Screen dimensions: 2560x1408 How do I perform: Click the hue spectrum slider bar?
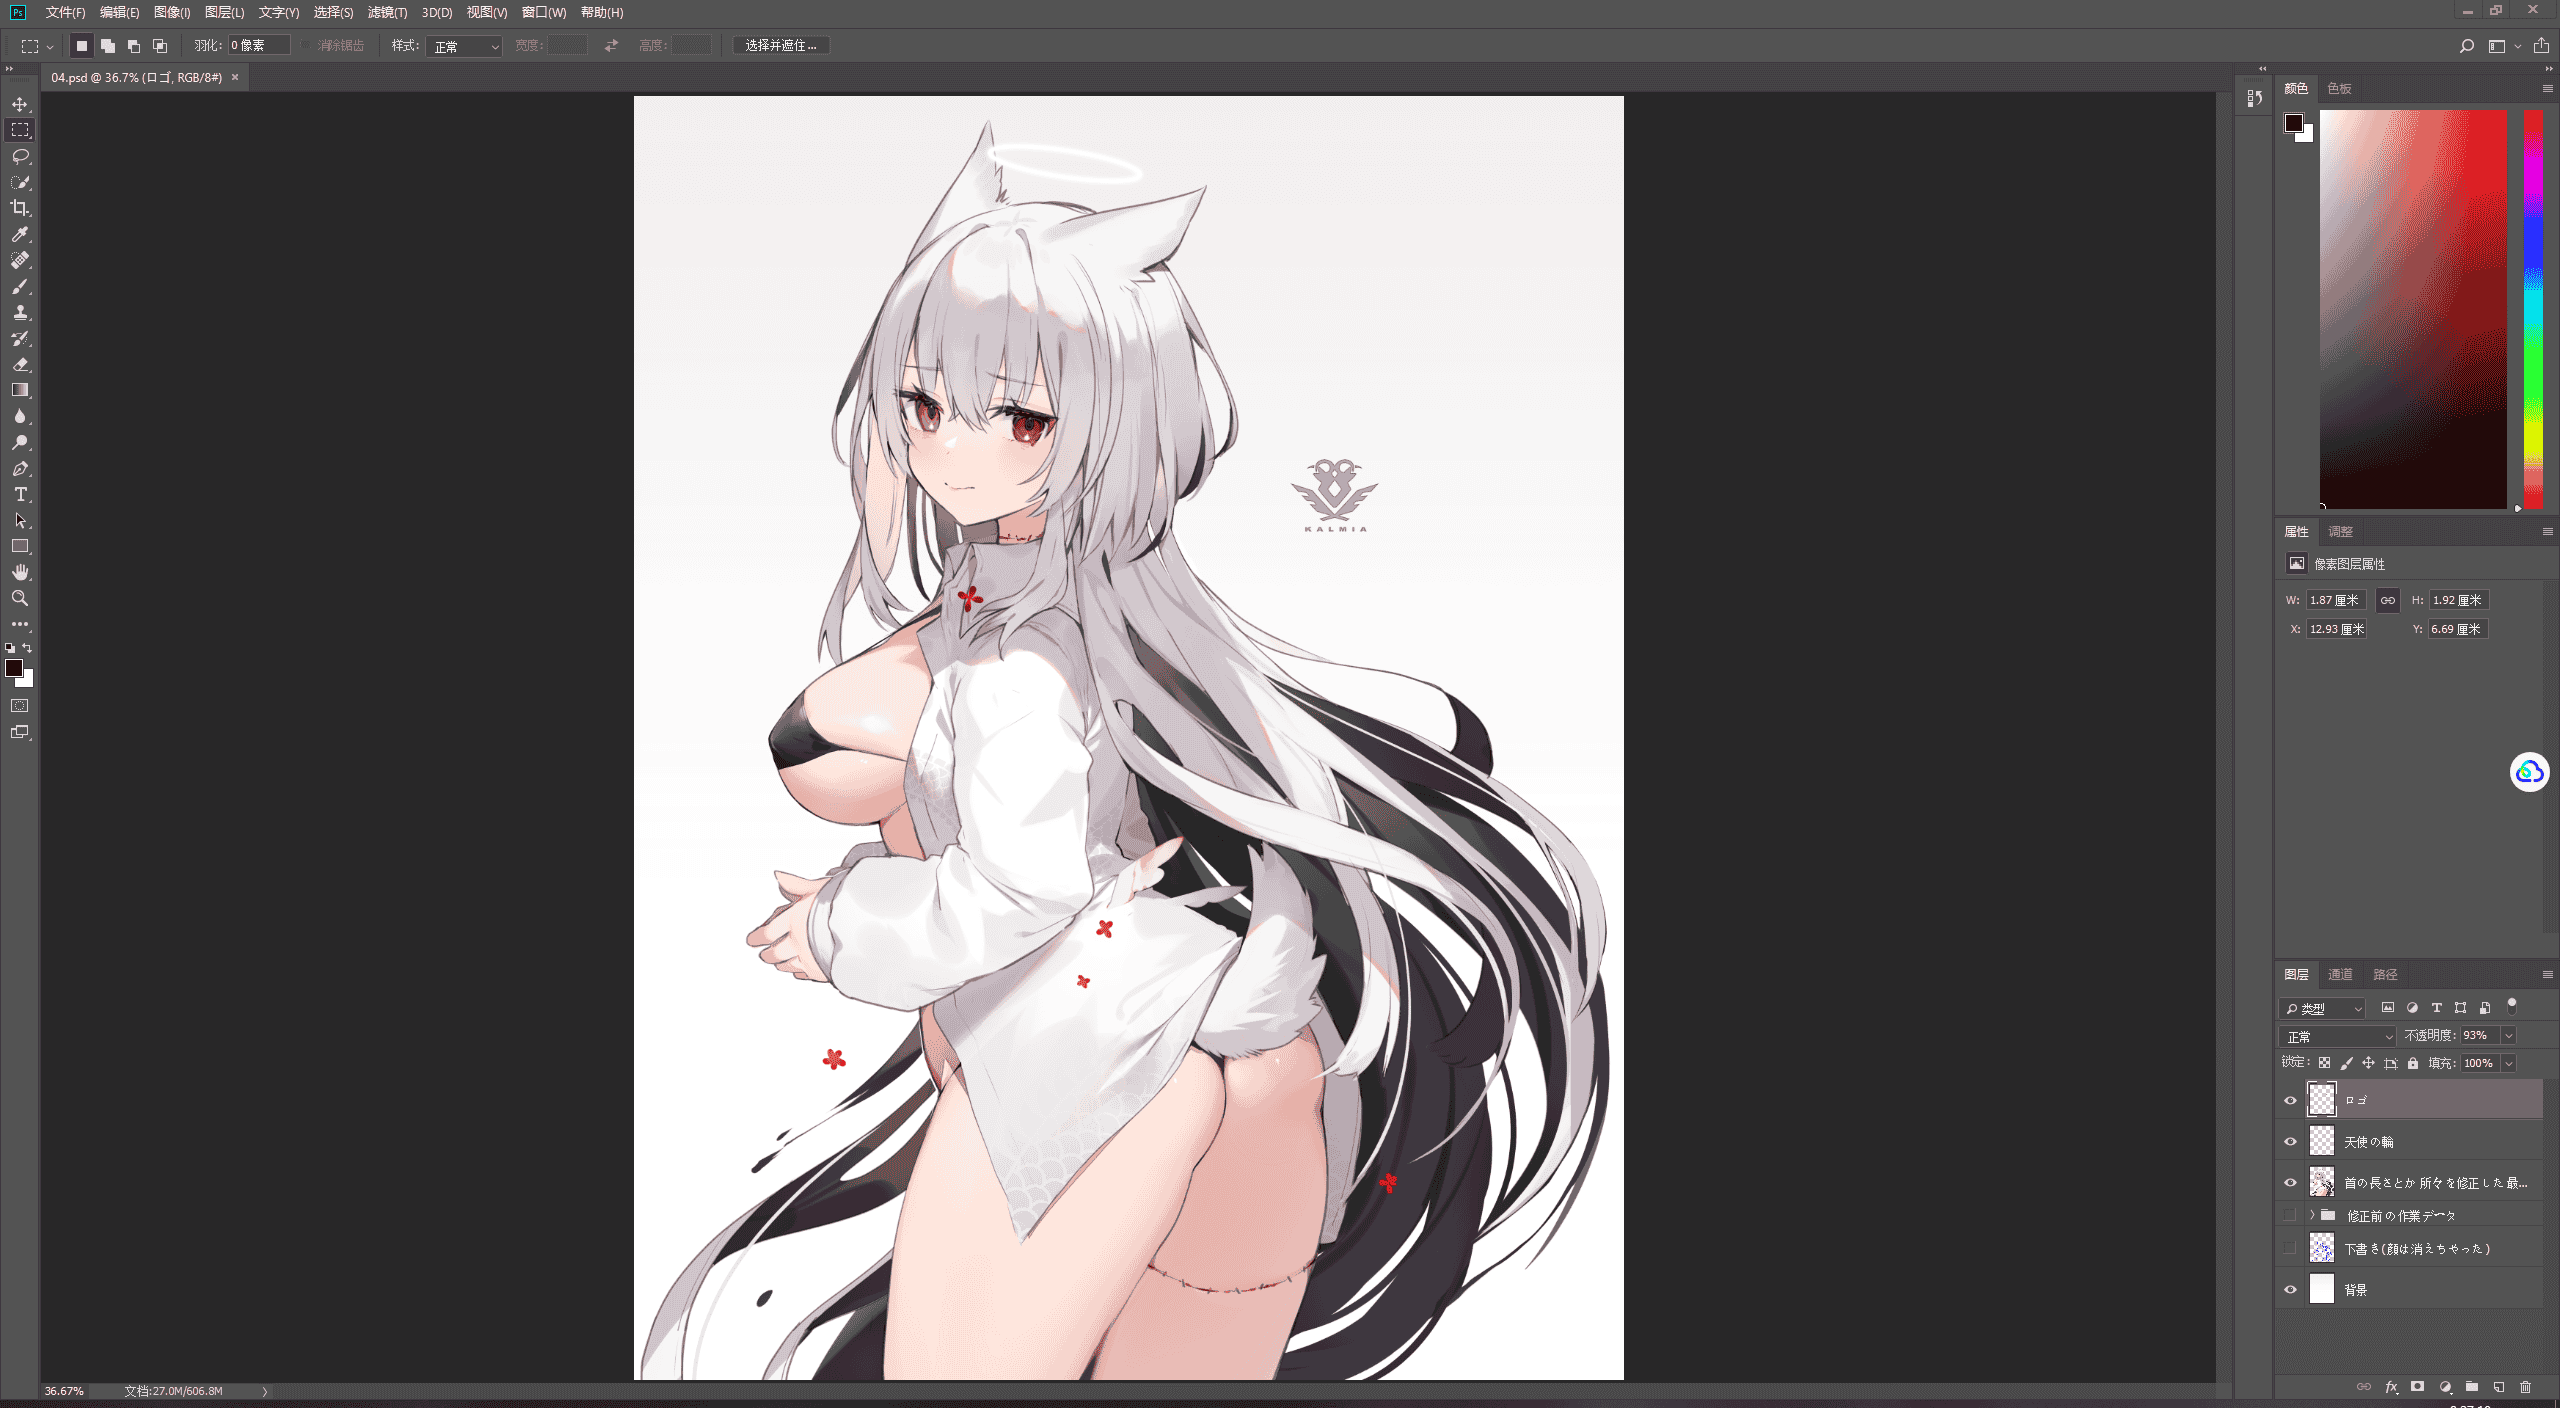coord(2533,309)
